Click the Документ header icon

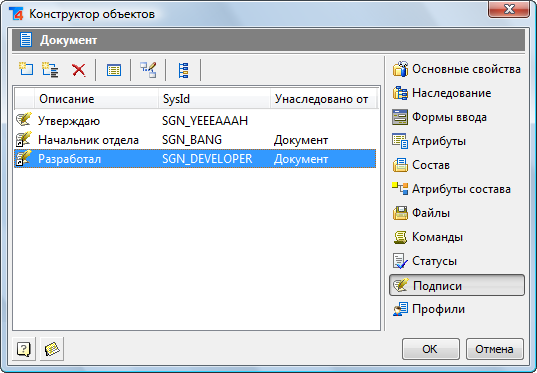(x=26, y=39)
